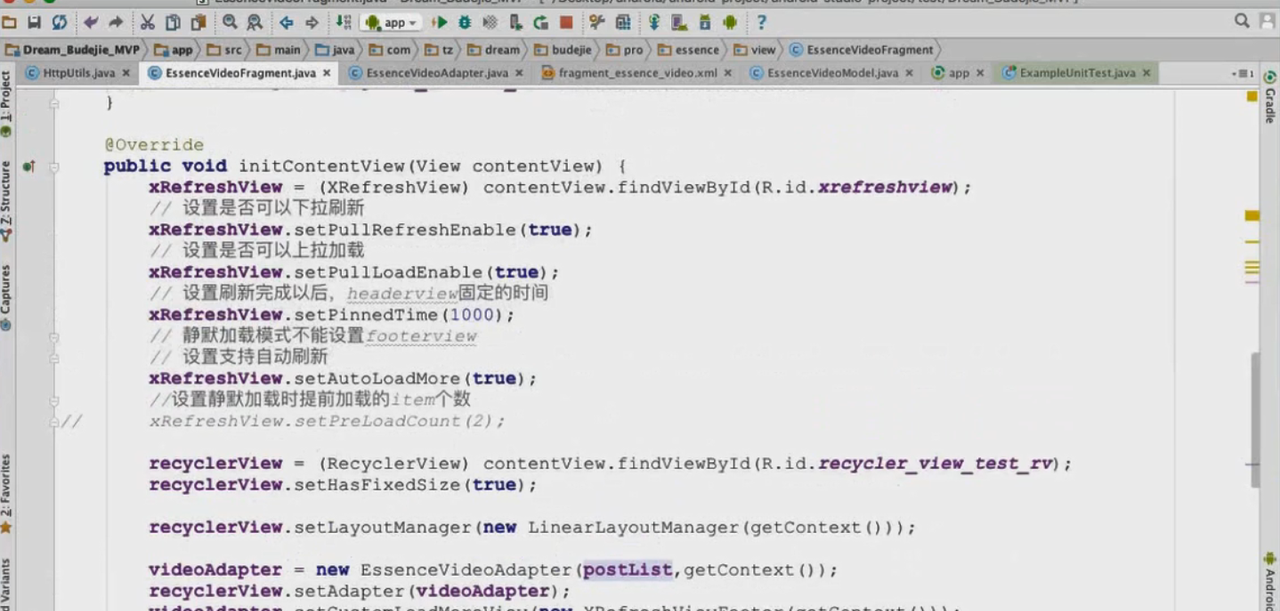Close the fragment_essence_video.xml tab
The image size is (1280, 611).
pos(726,73)
